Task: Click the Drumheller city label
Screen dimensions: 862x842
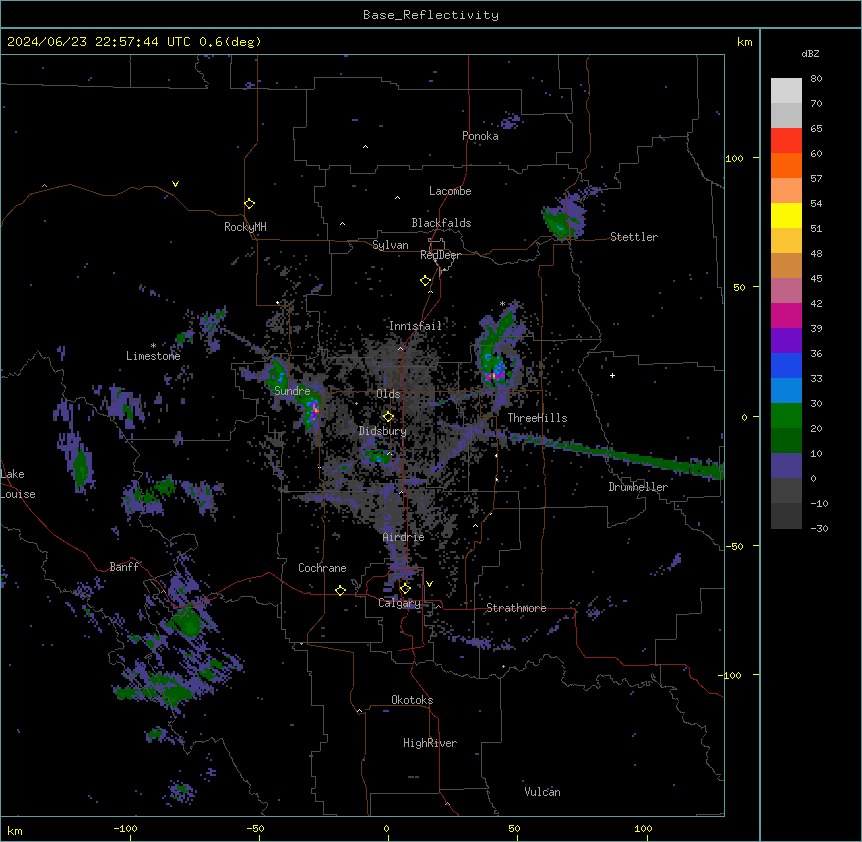Action: point(638,487)
